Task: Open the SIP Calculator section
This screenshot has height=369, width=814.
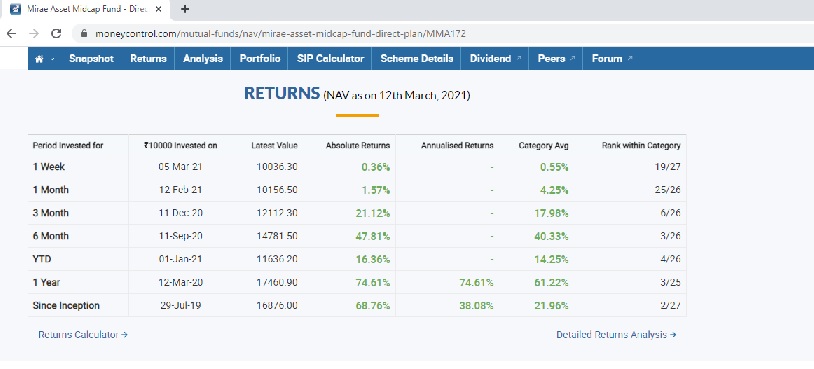Action: 330,59
